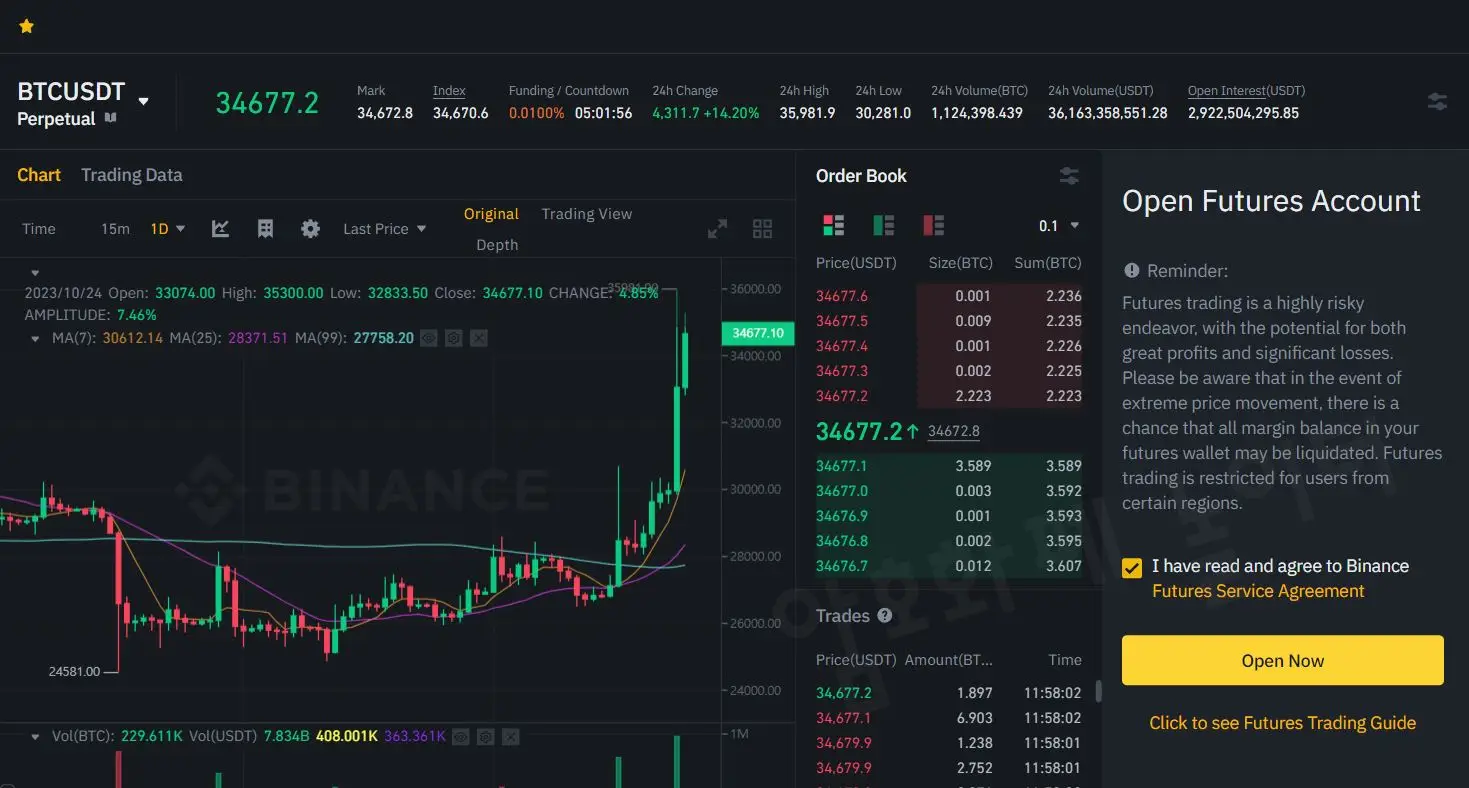Screen dimensions: 1469x788
Task: Open the BTCUSDT symbol selector dropdown
Action: [x=143, y=101]
